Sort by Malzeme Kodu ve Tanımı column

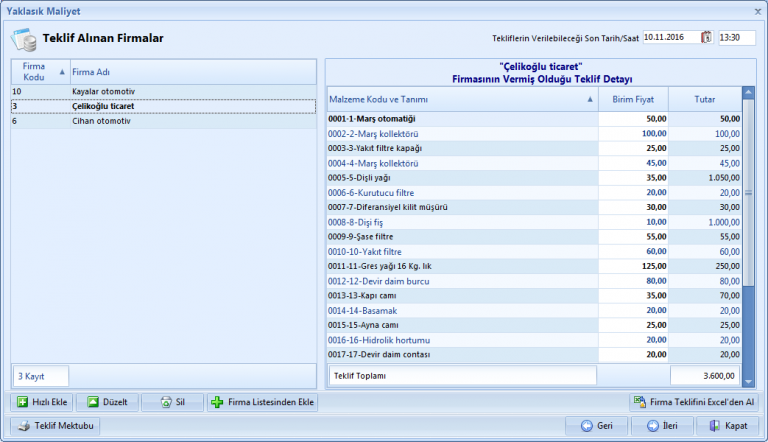461,99
